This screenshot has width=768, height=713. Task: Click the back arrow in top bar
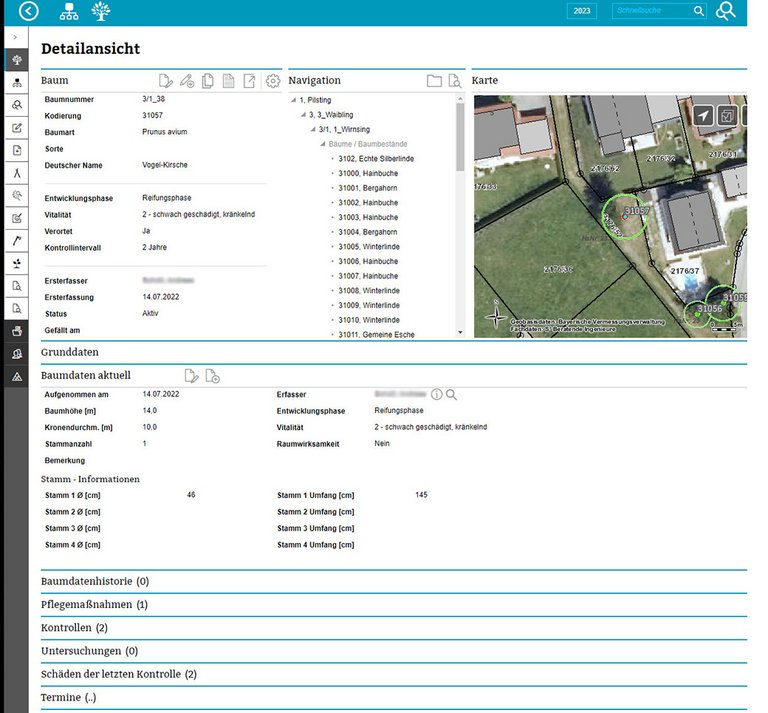[28, 11]
